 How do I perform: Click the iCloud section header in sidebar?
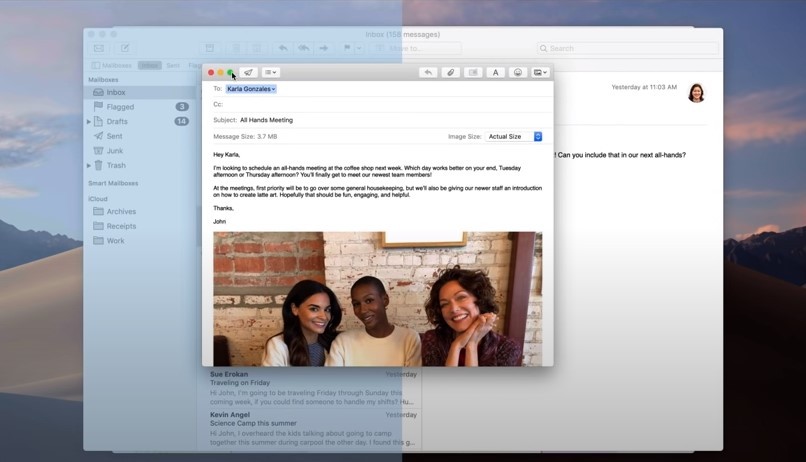(x=98, y=199)
